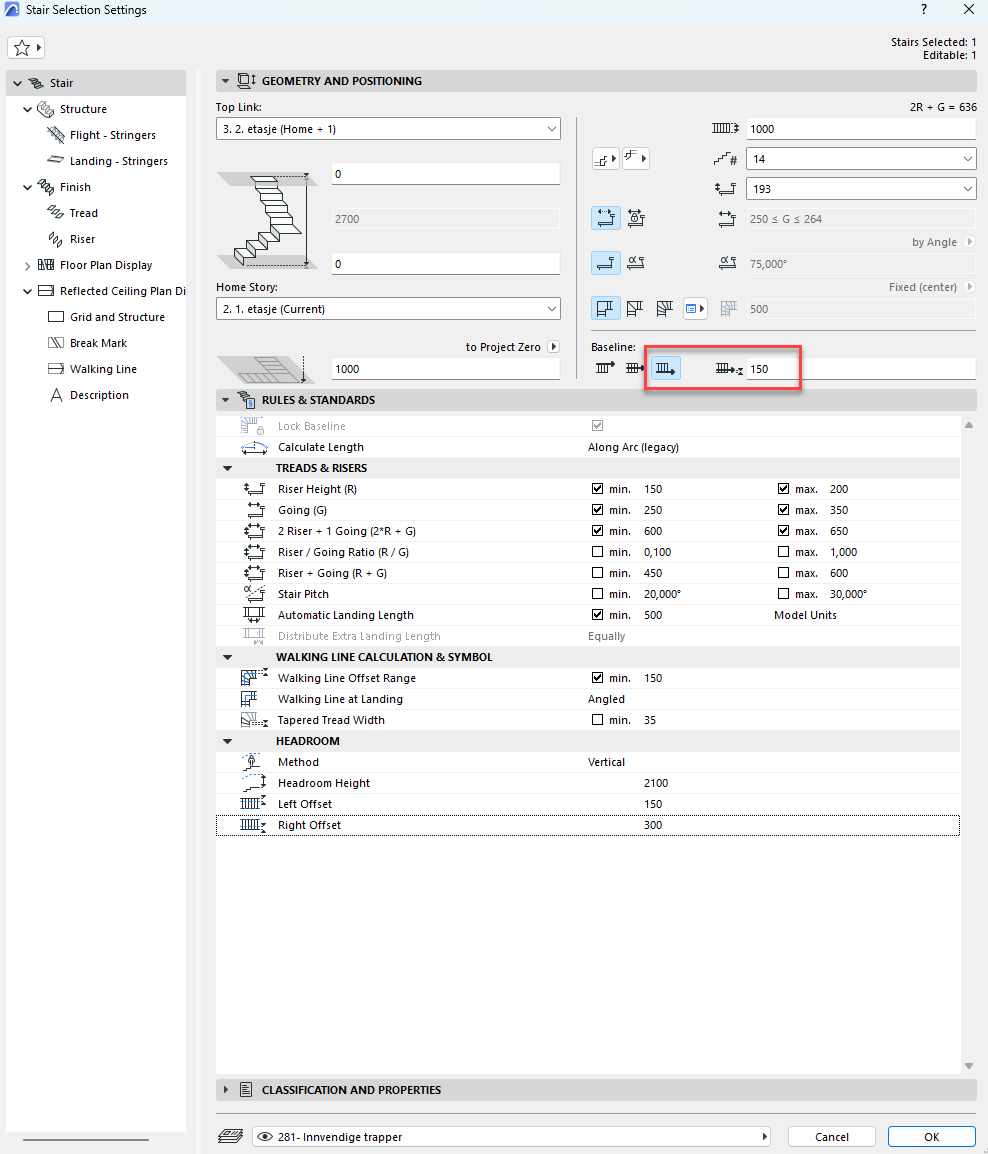Select Walking Line in the tree
The image size is (988, 1154).
pyautogui.click(x=103, y=369)
